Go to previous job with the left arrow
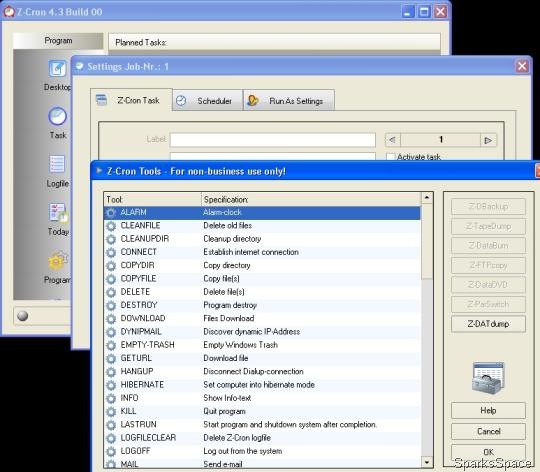Viewport: 540px width, 472px height. pyautogui.click(x=393, y=140)
